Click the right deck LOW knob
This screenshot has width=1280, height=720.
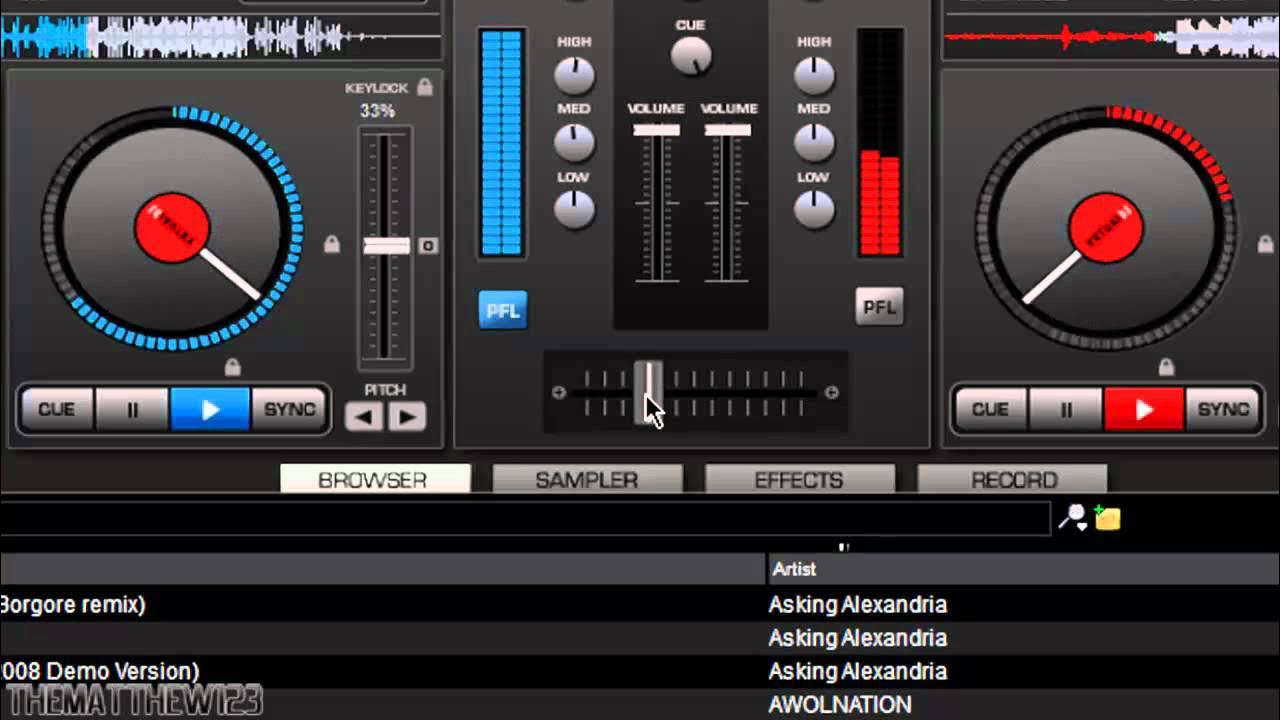point(814,209)
